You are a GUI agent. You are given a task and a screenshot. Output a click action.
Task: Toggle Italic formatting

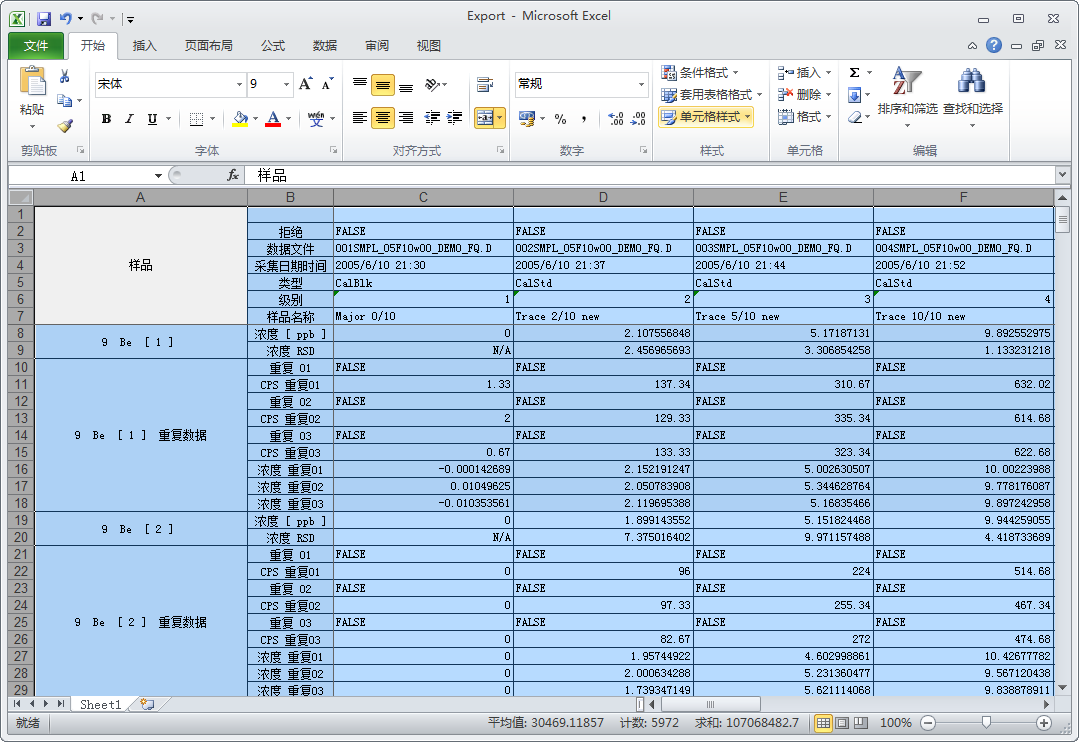tap(129, 119)
